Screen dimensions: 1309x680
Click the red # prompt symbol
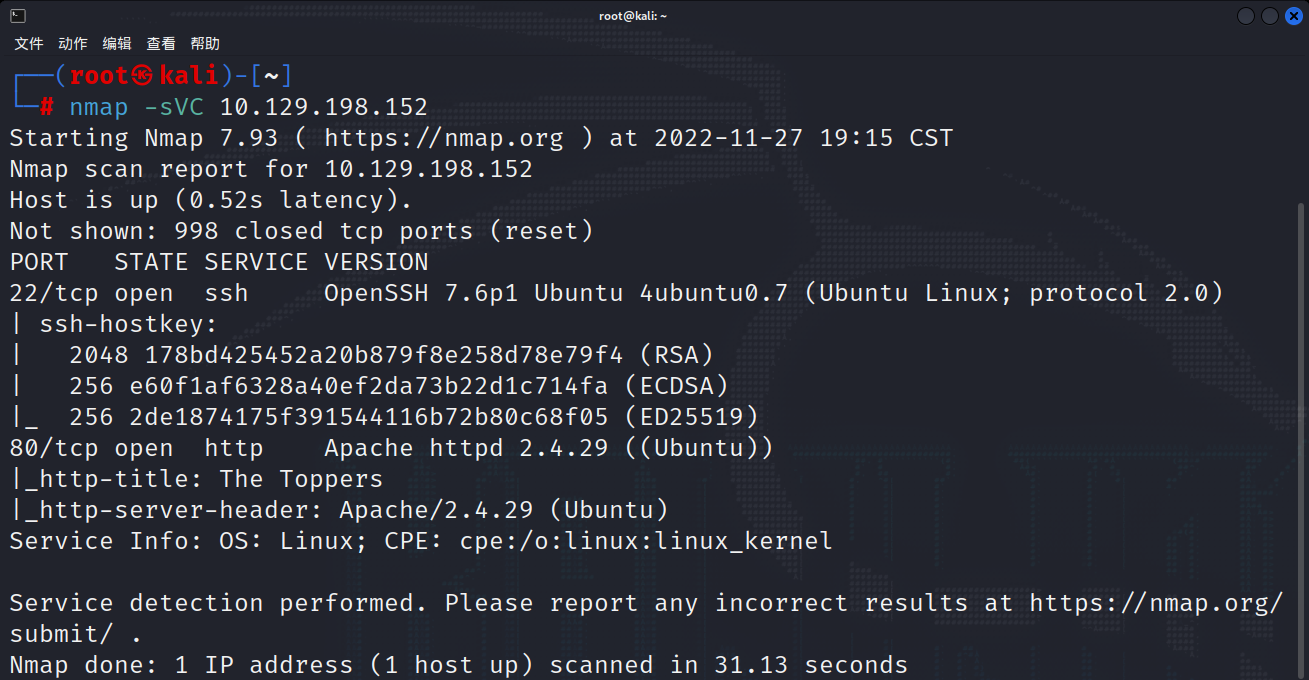click(x=47, y=107)
